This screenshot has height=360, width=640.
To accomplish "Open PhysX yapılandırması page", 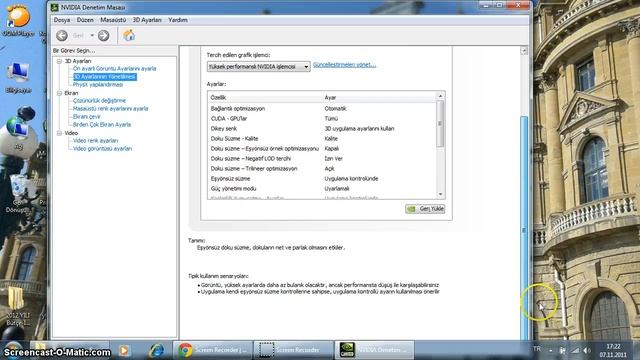I will pyautogui.click(x=98, y=84).
